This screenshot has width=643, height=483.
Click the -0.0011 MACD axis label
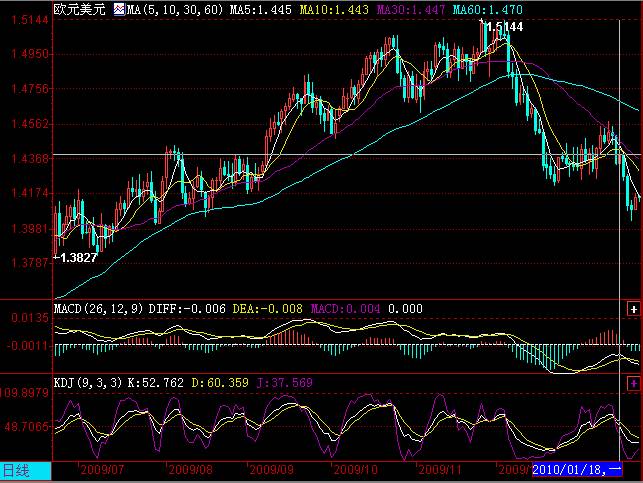[27, 346]
